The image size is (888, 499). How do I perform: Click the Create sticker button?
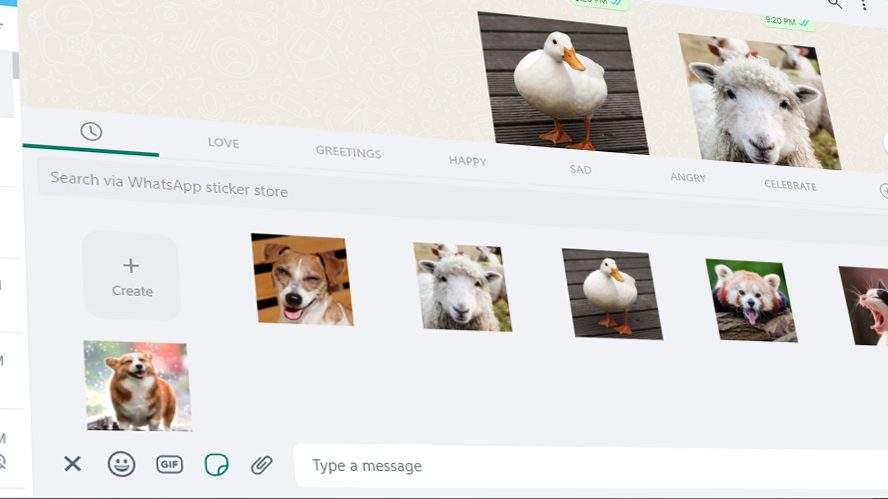click(131, 276)
